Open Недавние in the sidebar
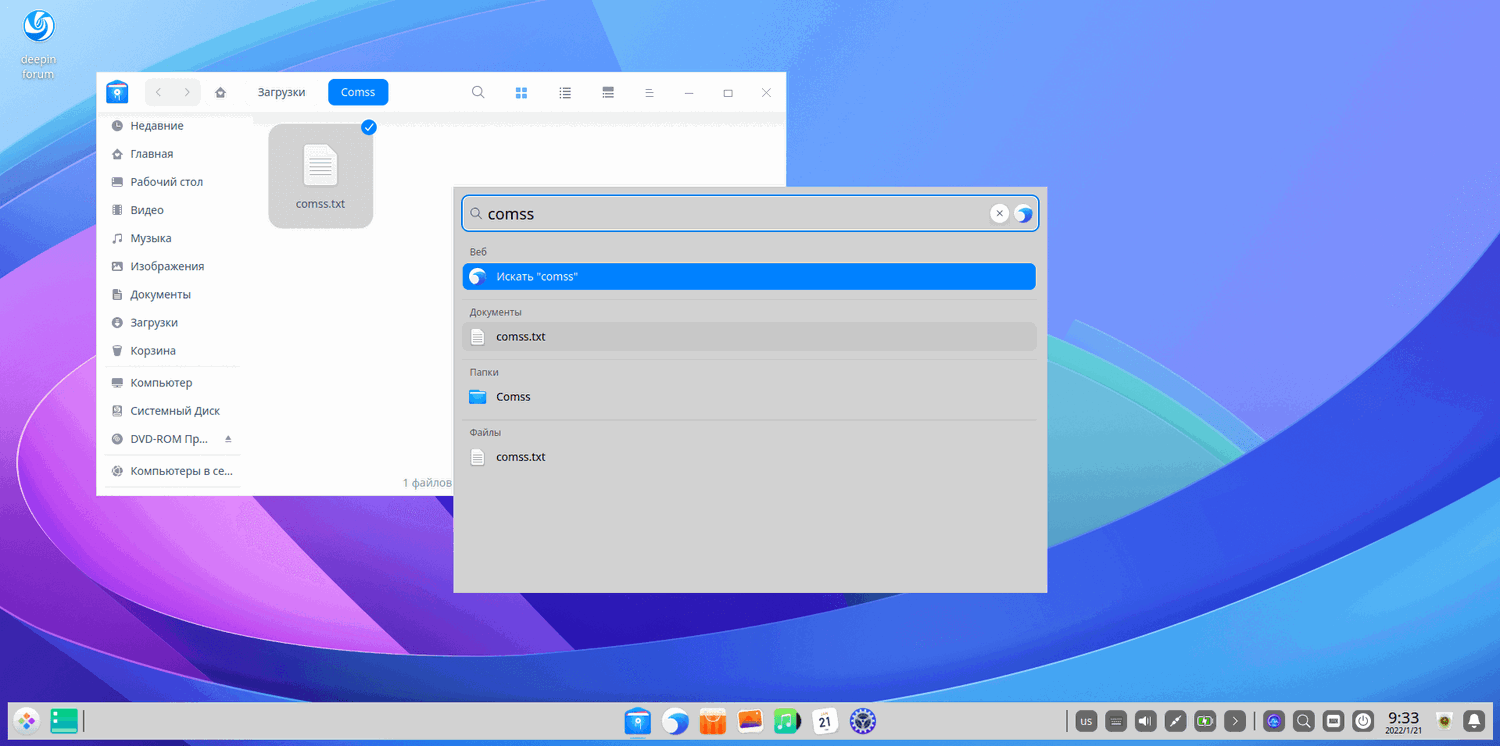 (x=170, y=126)
